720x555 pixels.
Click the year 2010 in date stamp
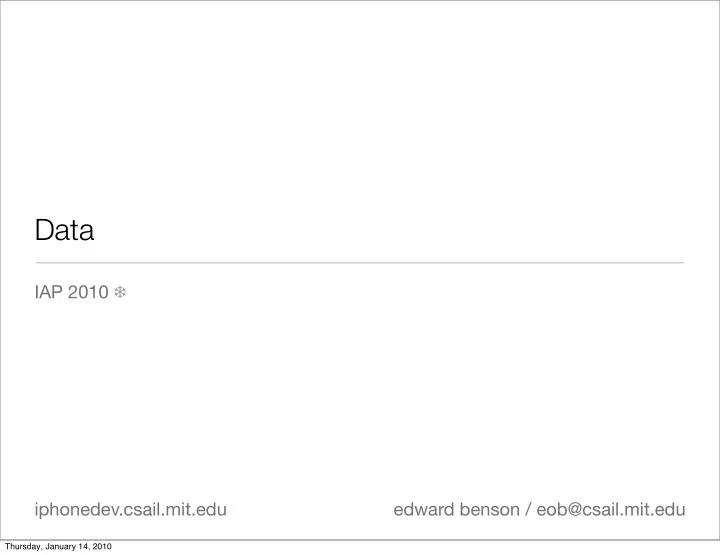point(102,546)
